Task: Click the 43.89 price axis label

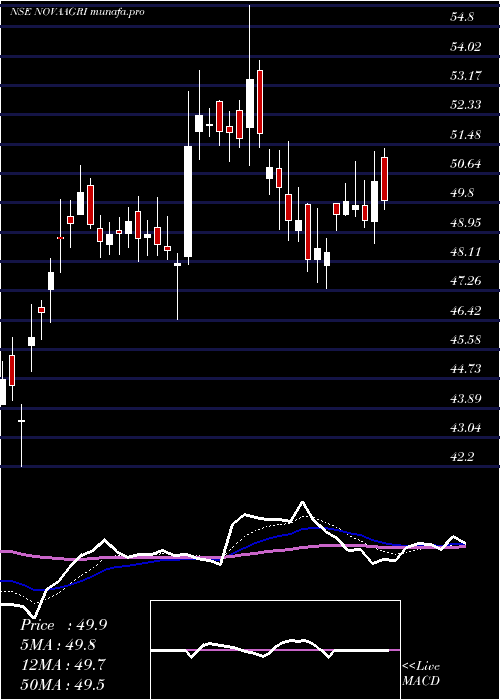Action: pyautogui.click(x=467, y=398)
